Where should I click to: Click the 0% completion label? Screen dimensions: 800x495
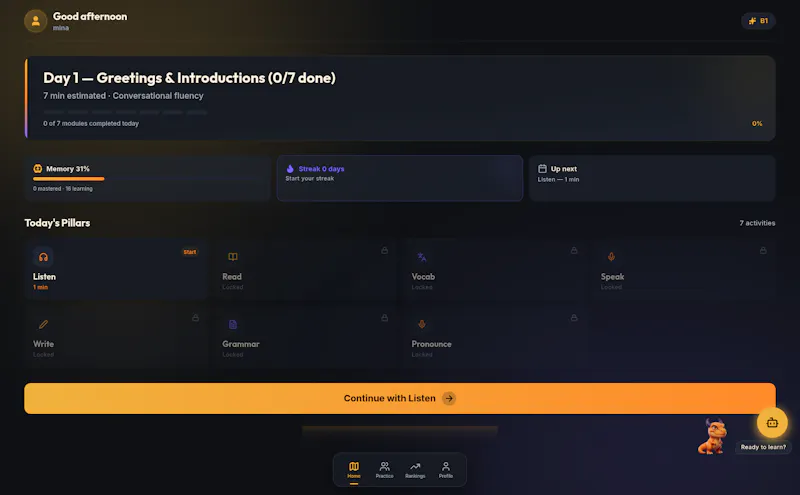coord(757,123)
